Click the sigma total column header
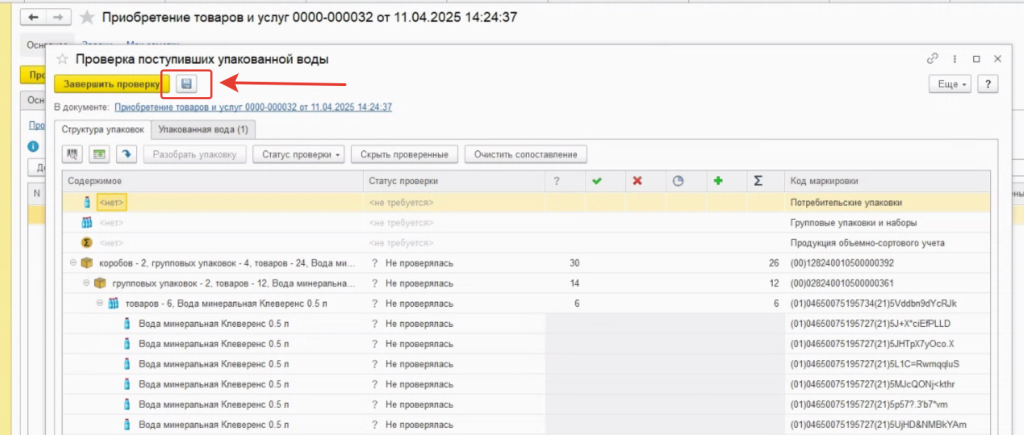The height and width of the screenshot is (435, 1024). coord(759,180)
